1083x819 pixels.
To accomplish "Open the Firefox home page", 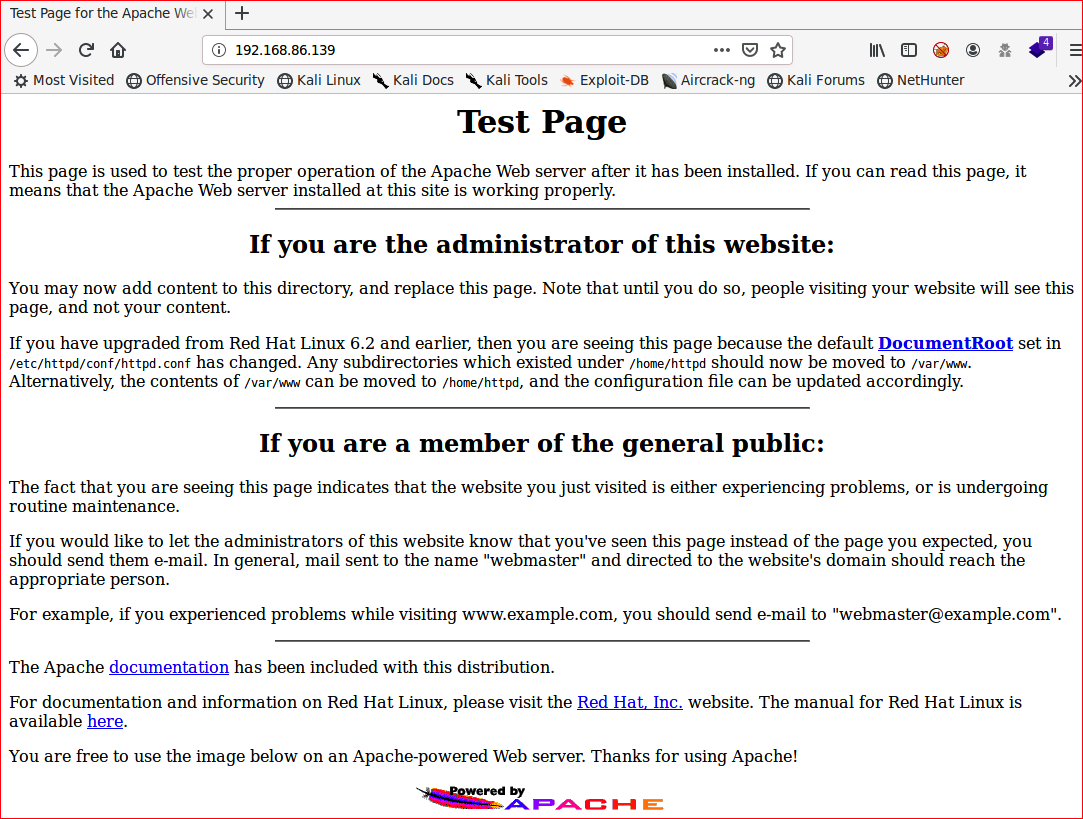I will point(118,50).
